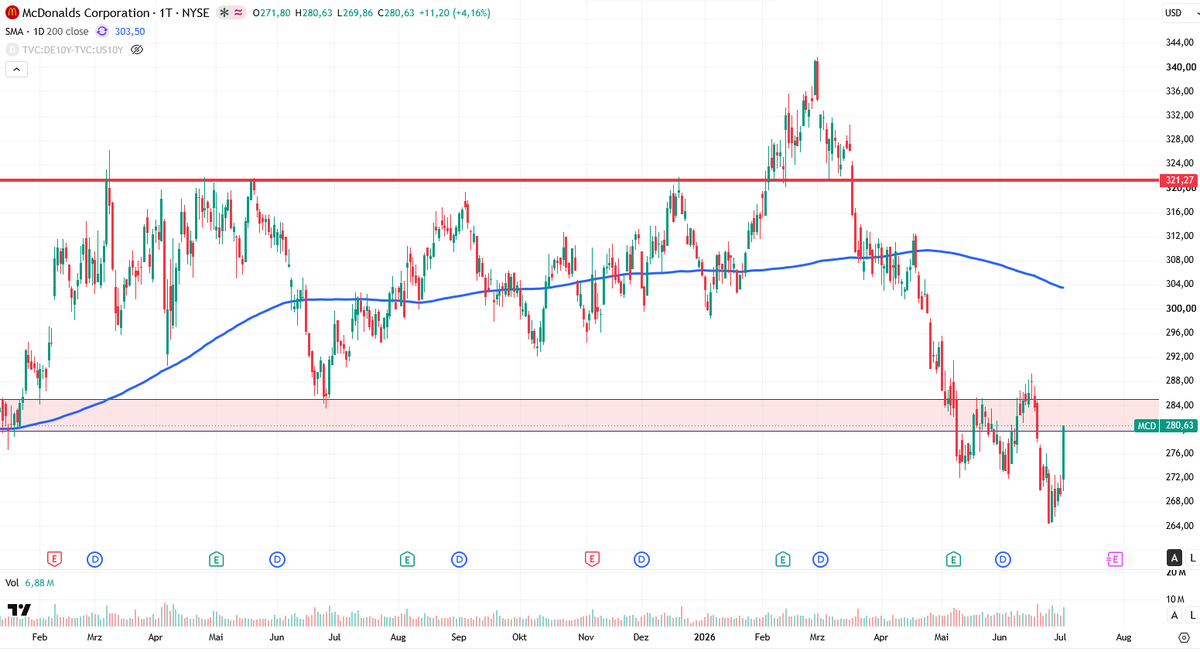
Task: Toggle log scale L on the price pane
Action: [1192, 558]
